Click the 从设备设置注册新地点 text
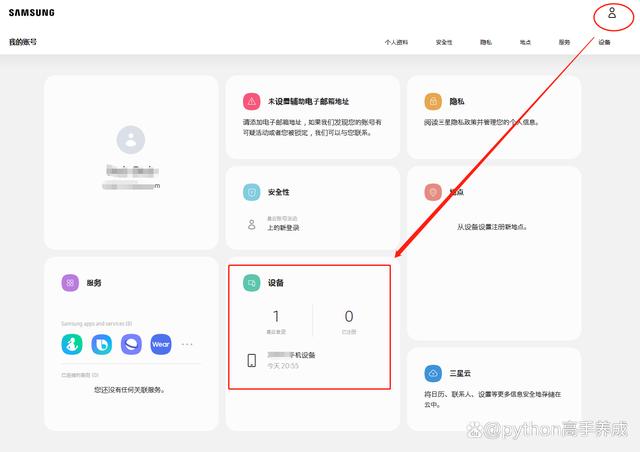Viewport: 640px width, 452px height. point(492,227)
